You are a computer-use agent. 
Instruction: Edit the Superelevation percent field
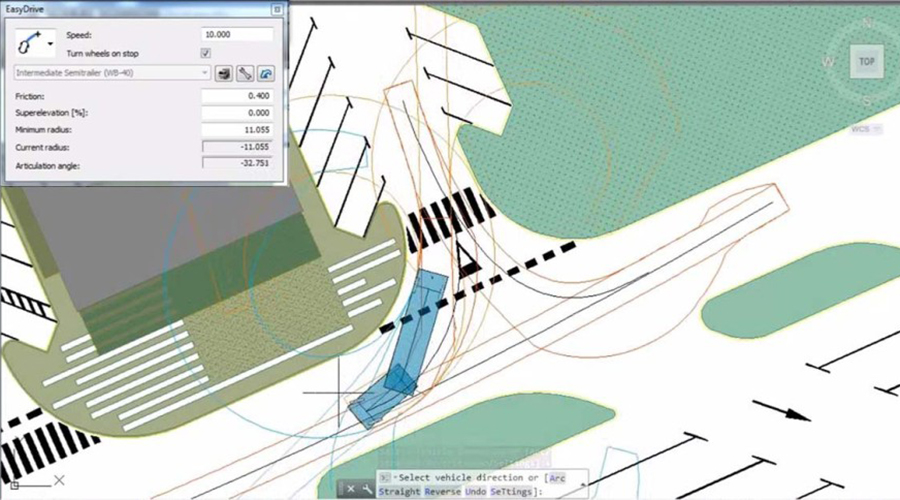click(237, 113)
